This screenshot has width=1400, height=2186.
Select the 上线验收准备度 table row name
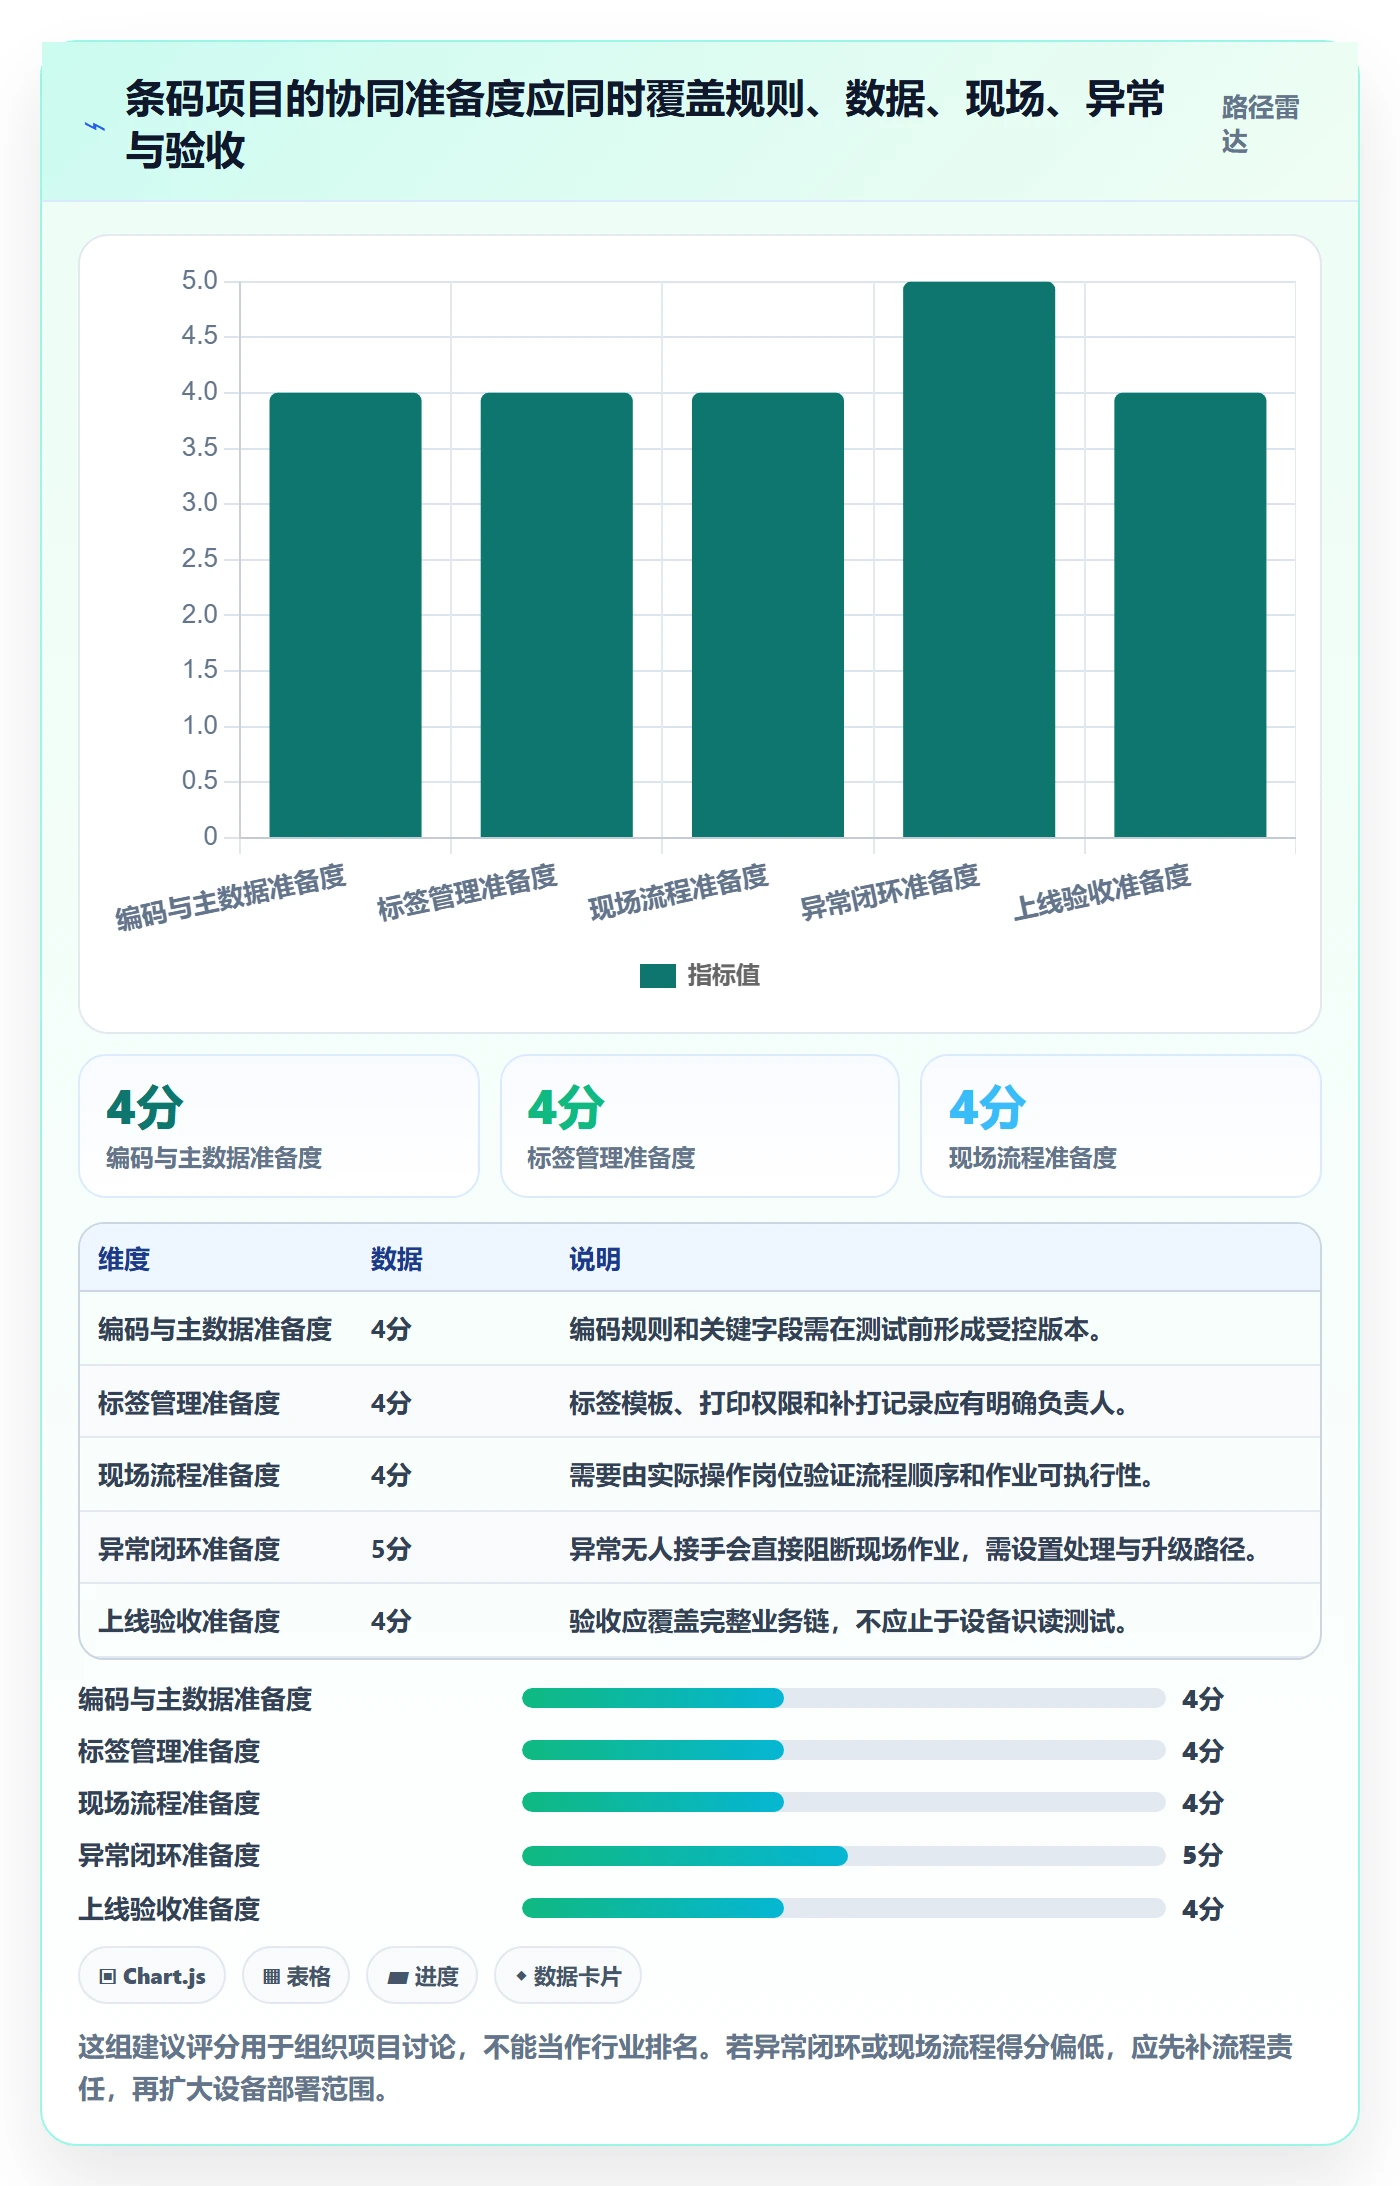[x=189, y=1621]
